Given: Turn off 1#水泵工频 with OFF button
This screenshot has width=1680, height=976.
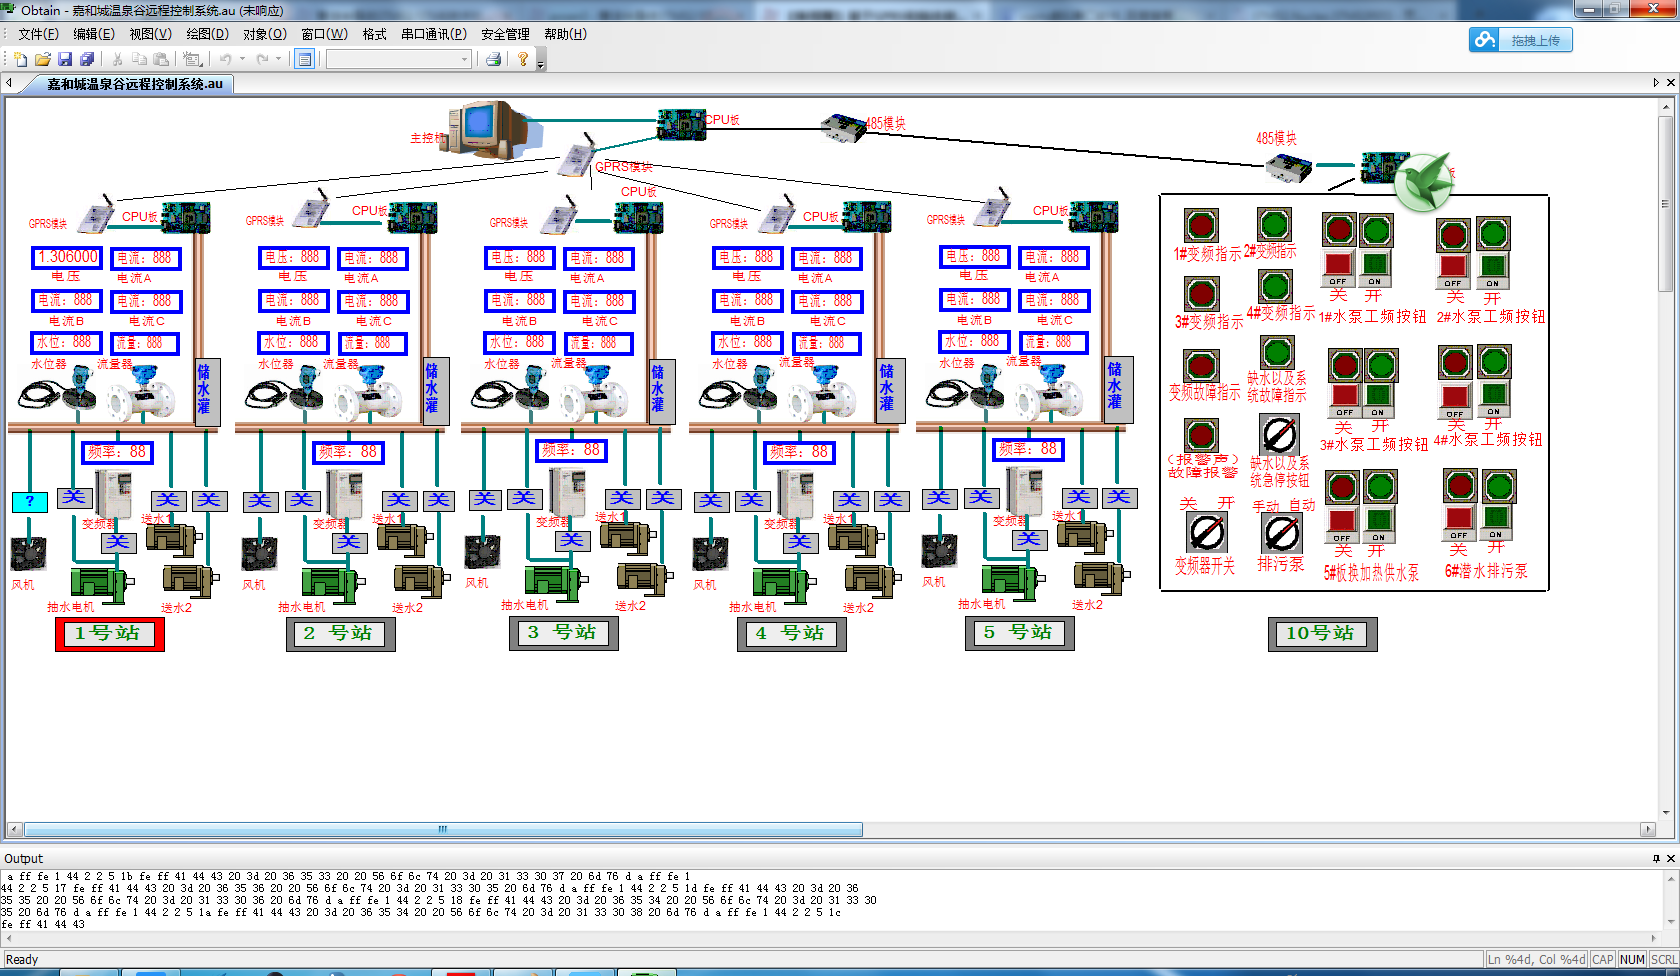Looking at the screenshot, I should pos(1338,268).
